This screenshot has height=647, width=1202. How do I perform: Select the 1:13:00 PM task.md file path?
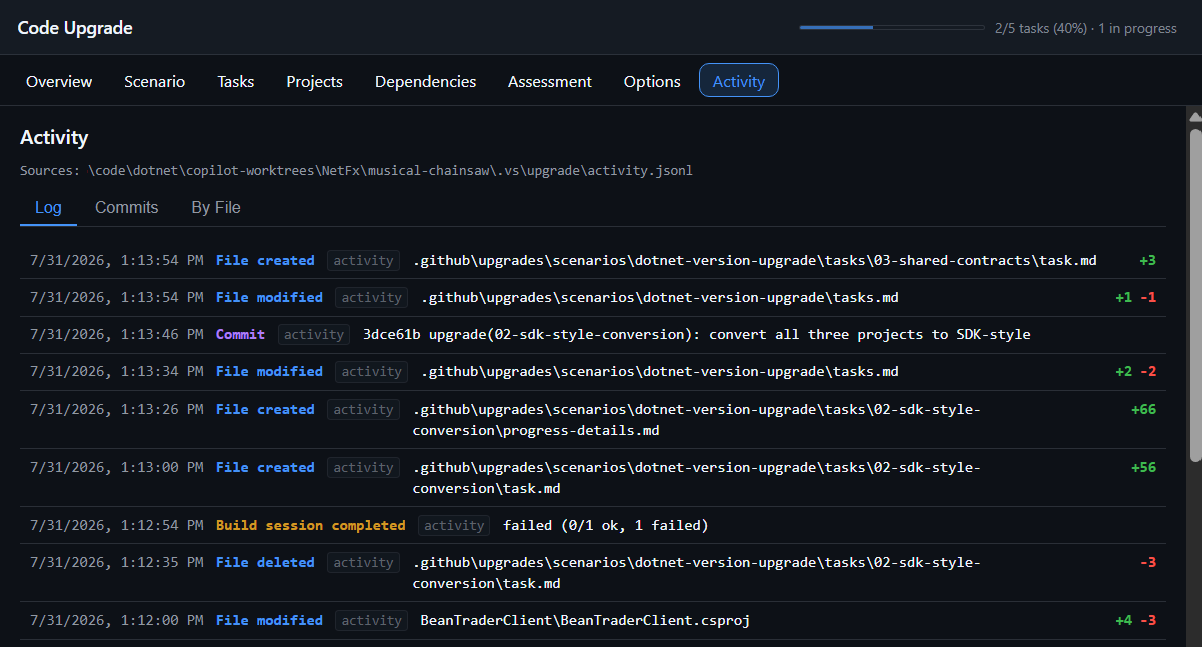click(697, 478)
